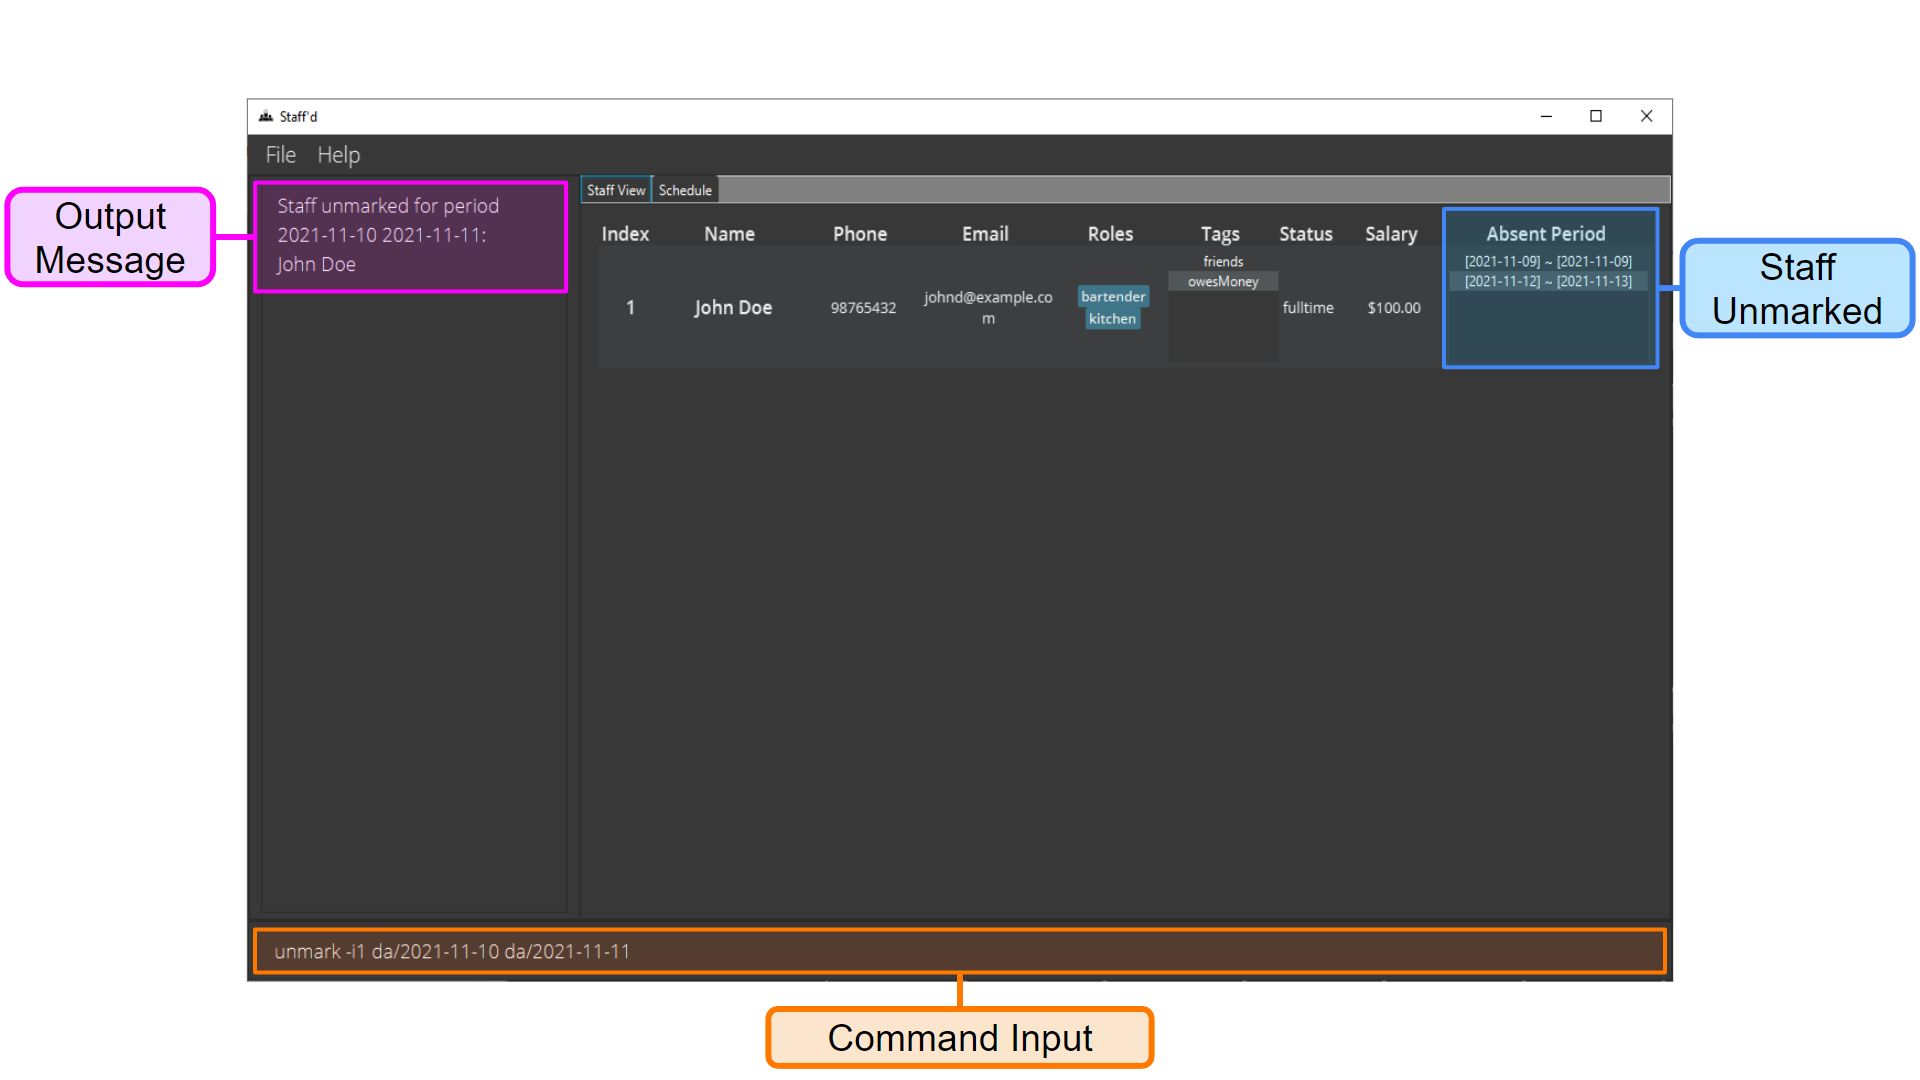
Task: Select the John Doe name cell
Action: pos(733,308)
